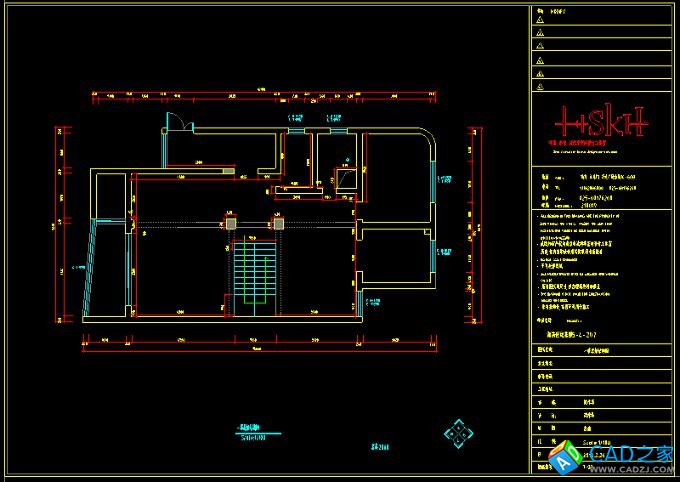Click the cyan compass symbol below the plan

[x=458, y=434]
